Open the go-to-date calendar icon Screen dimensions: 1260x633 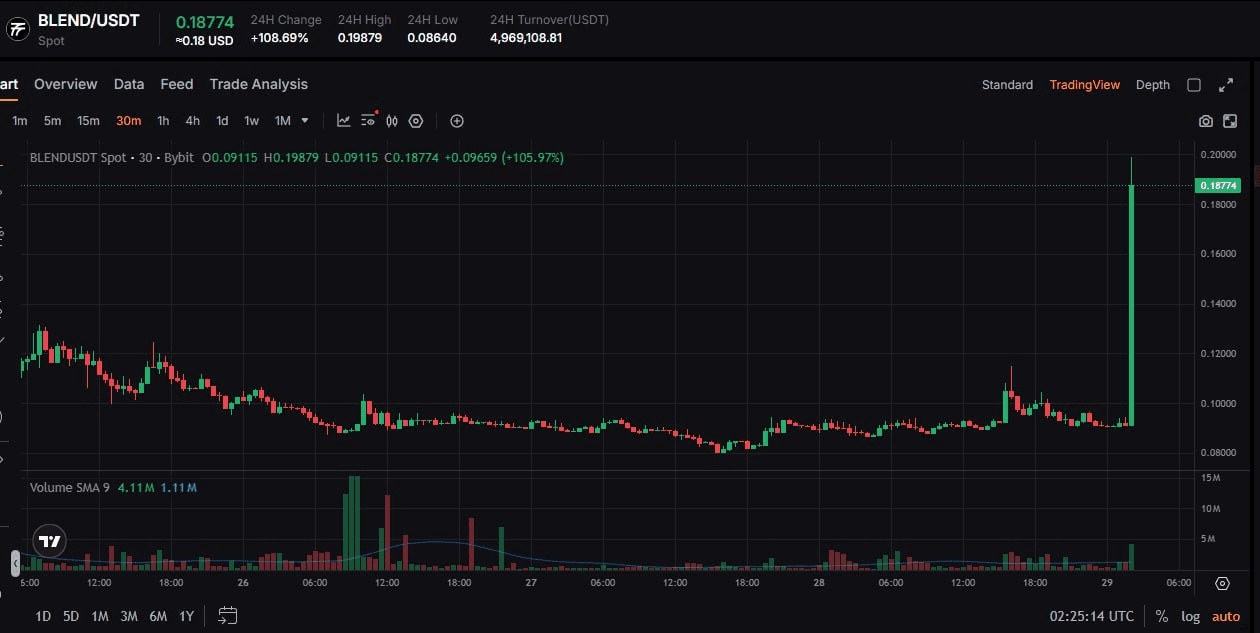227,616
